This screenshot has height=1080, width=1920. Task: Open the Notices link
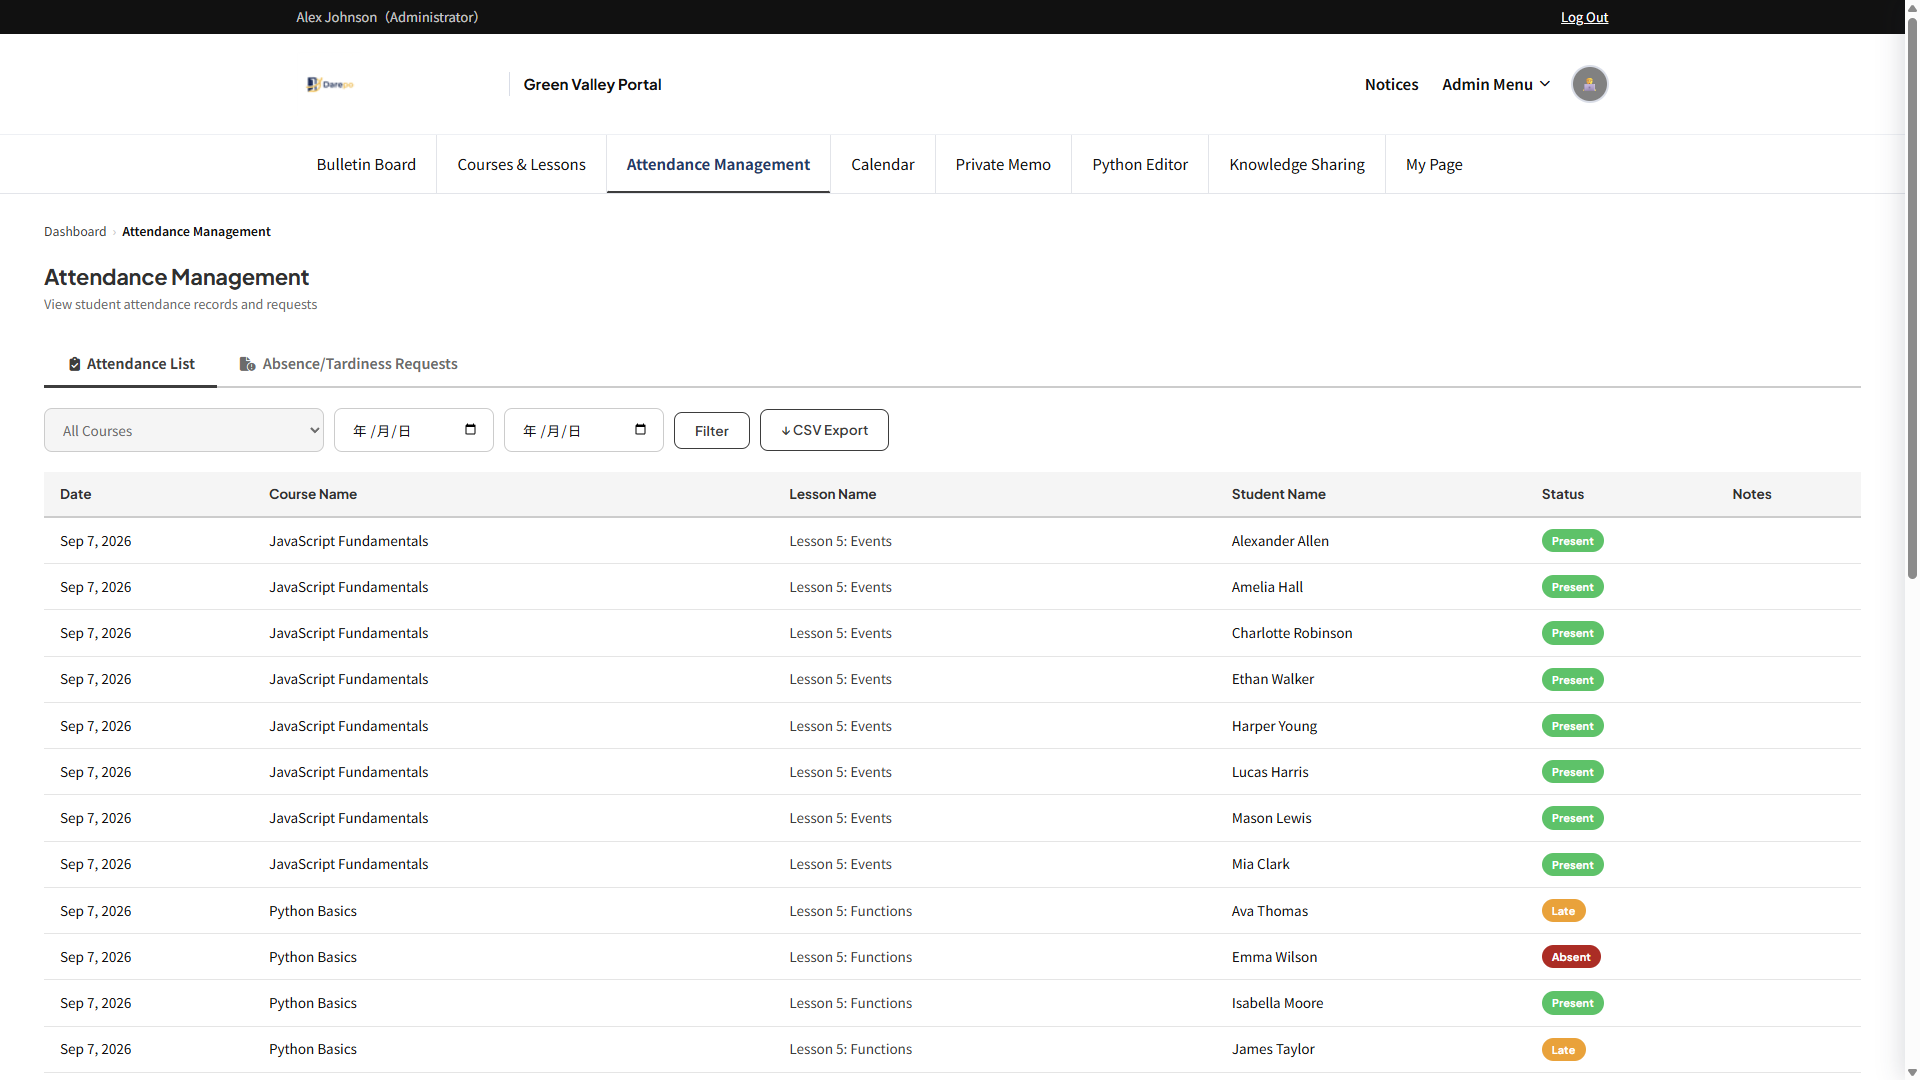click(1391, 84)
